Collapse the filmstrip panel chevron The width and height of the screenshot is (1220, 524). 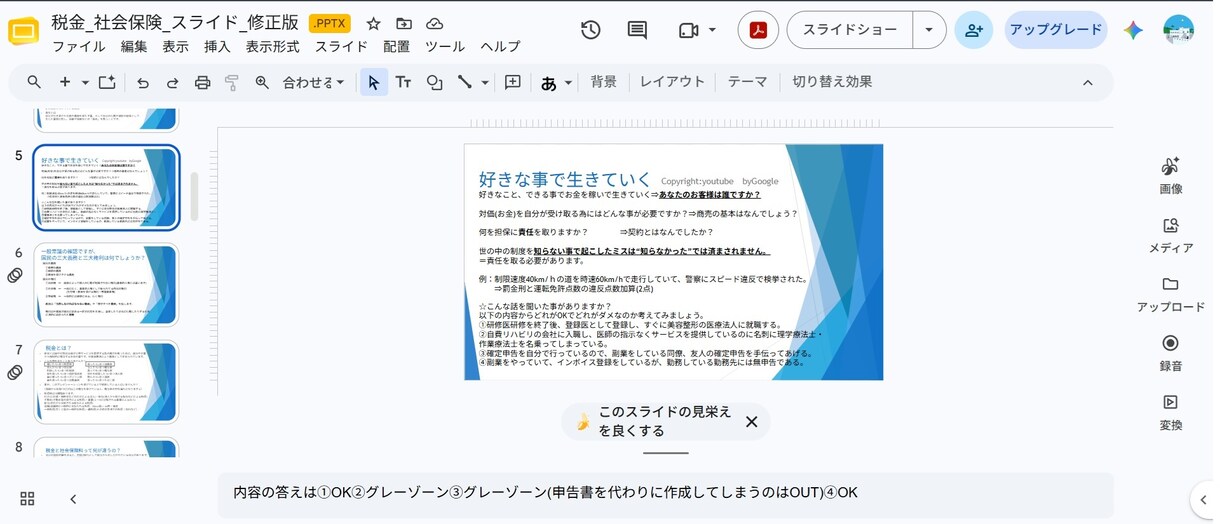click(73, 499)
